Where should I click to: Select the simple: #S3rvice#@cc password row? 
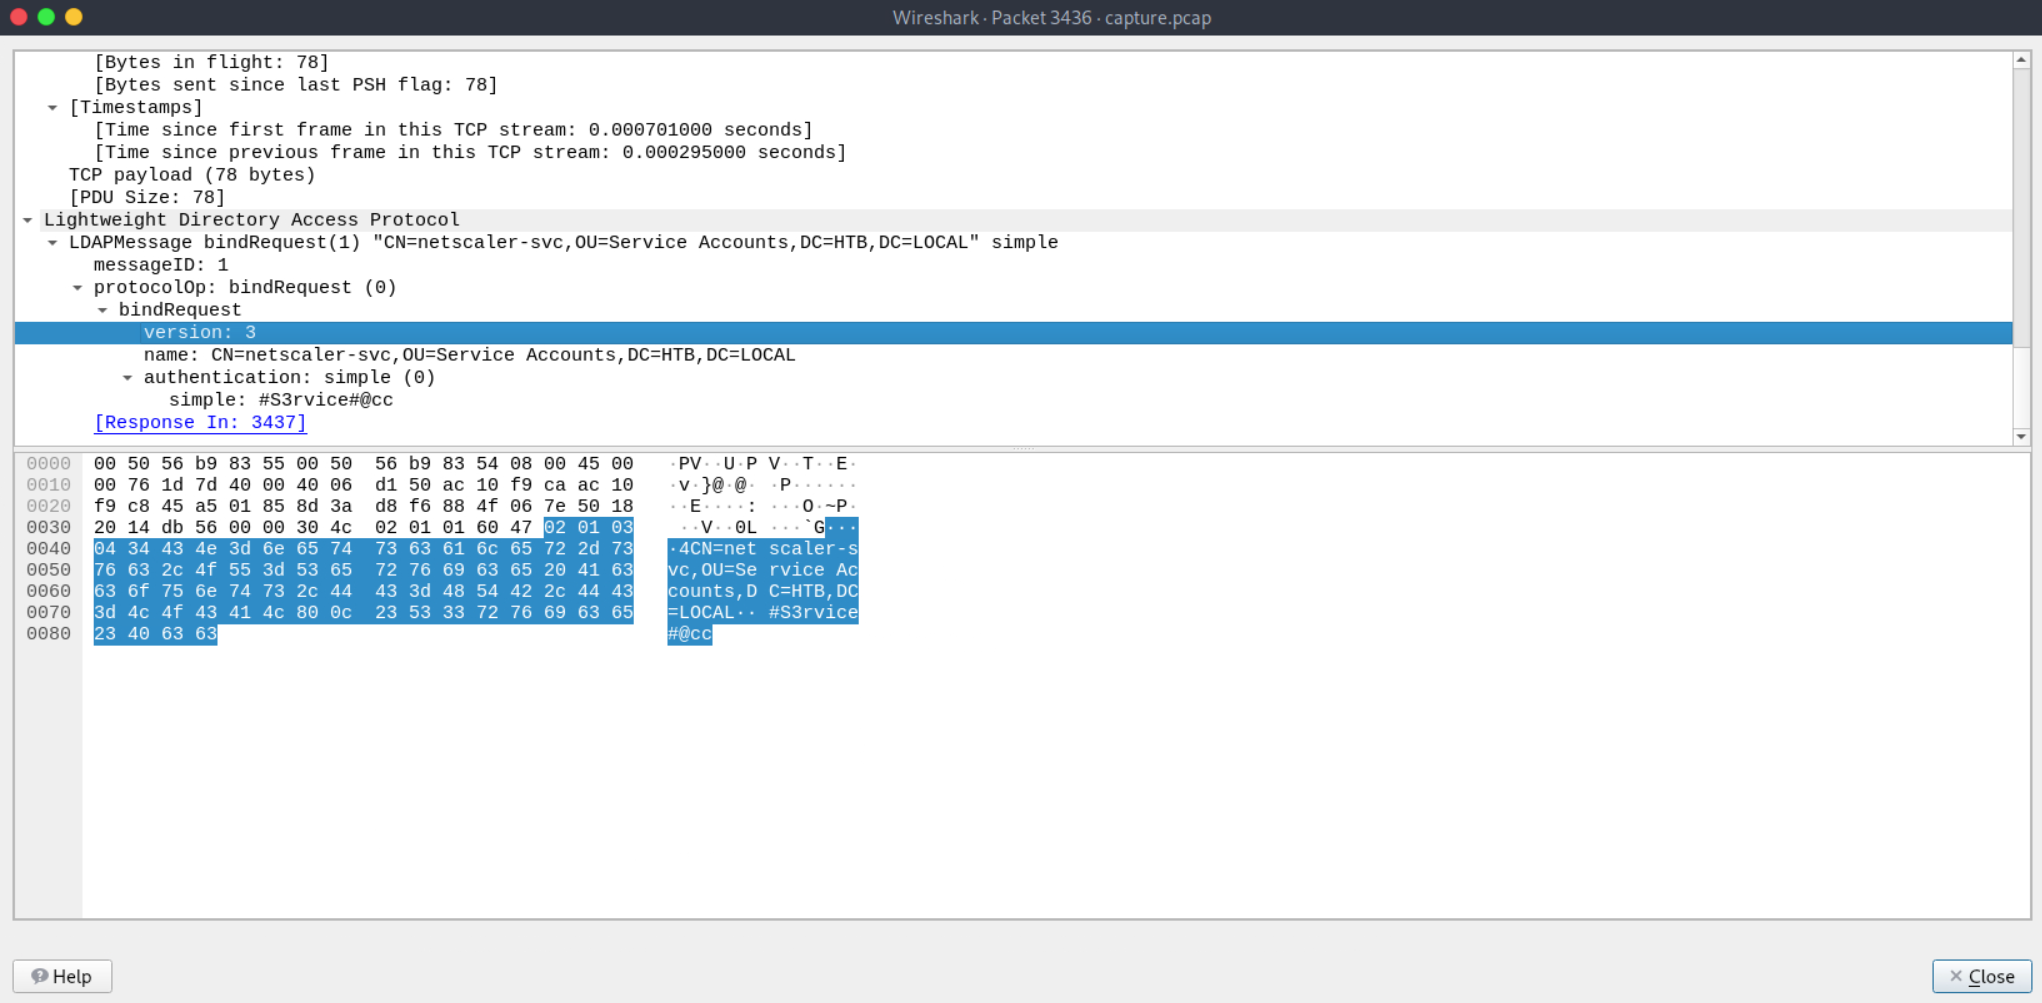[1013, 400]
